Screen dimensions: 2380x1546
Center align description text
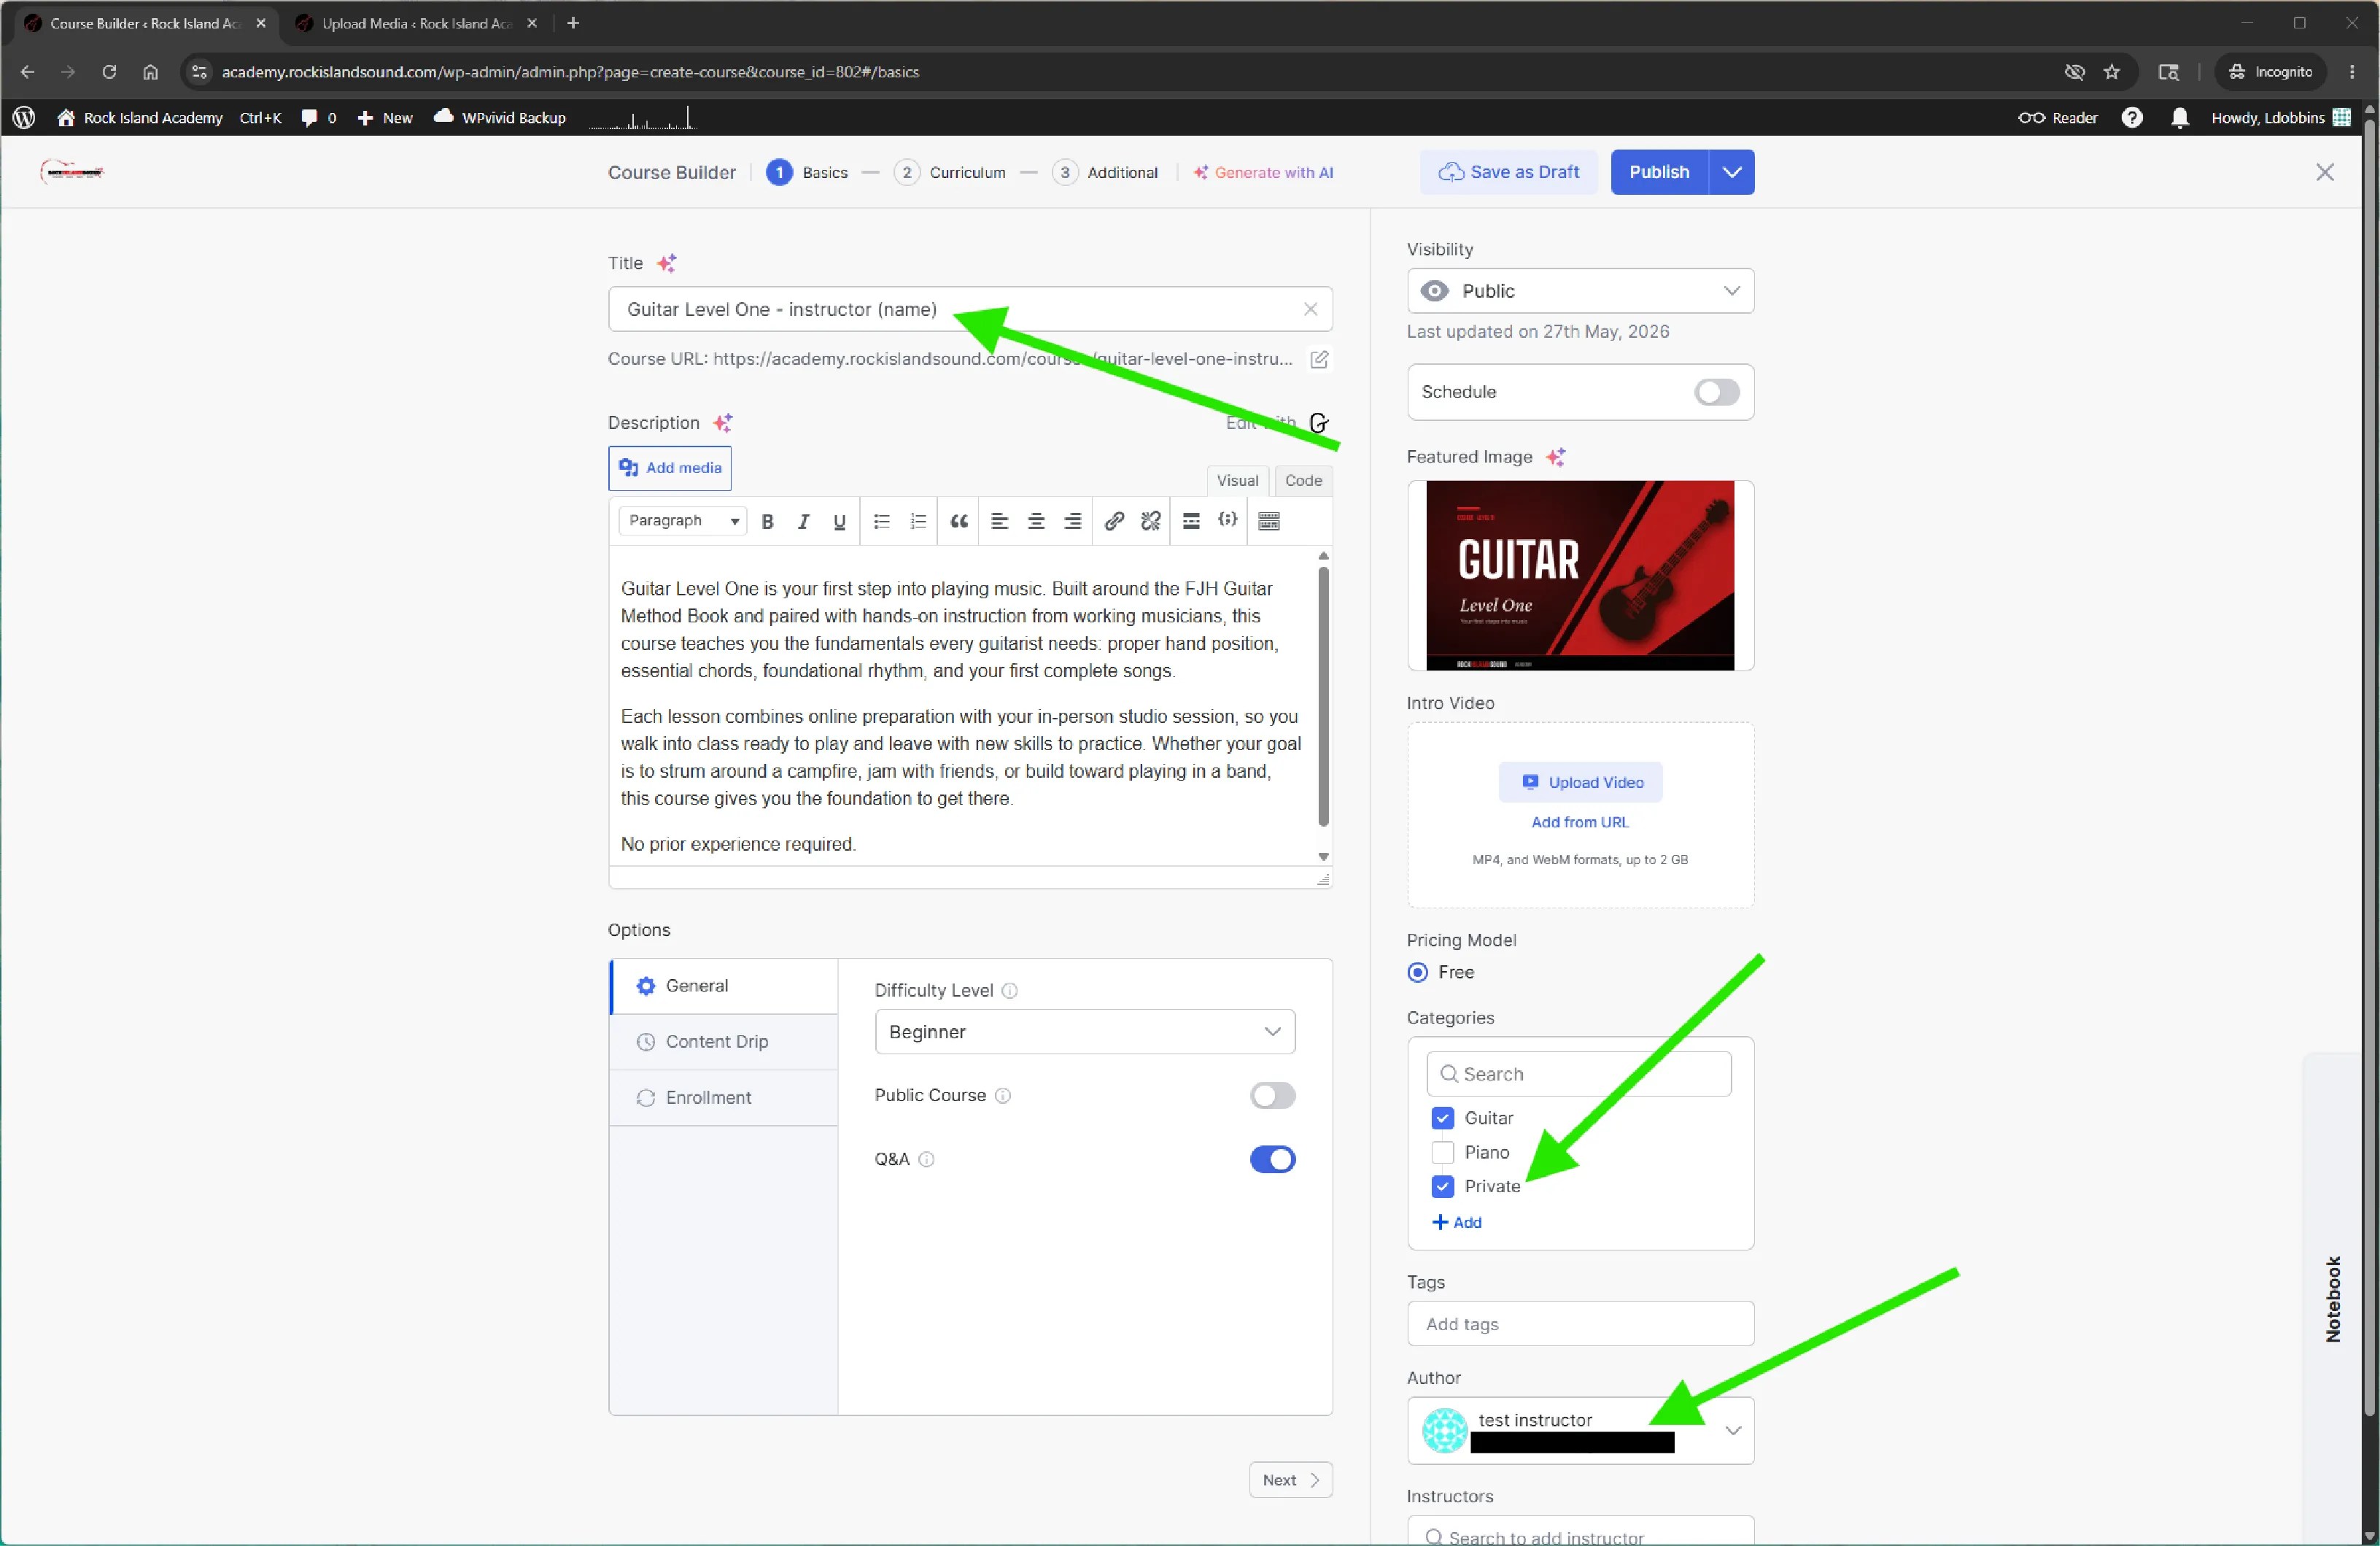click(x=1036, y=521)
